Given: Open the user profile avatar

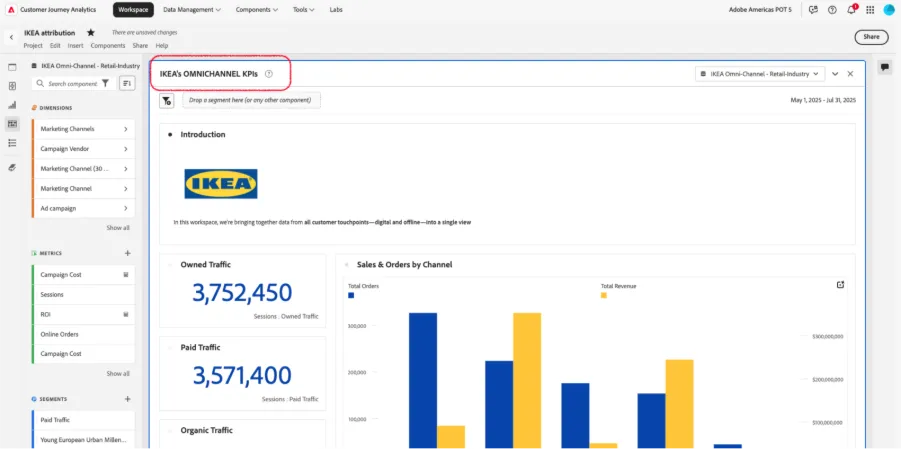Looking at the screenshot, I should tap(889, 10).
